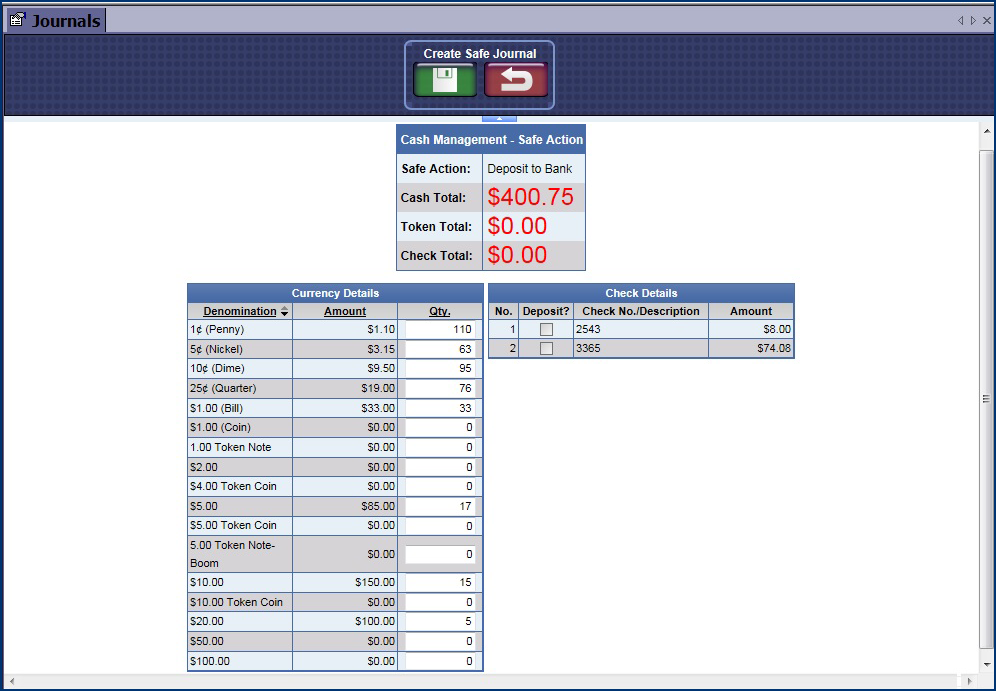Click the Penny quantity field
This screenshot has height=691, width=996.
(x=440, y=329)
